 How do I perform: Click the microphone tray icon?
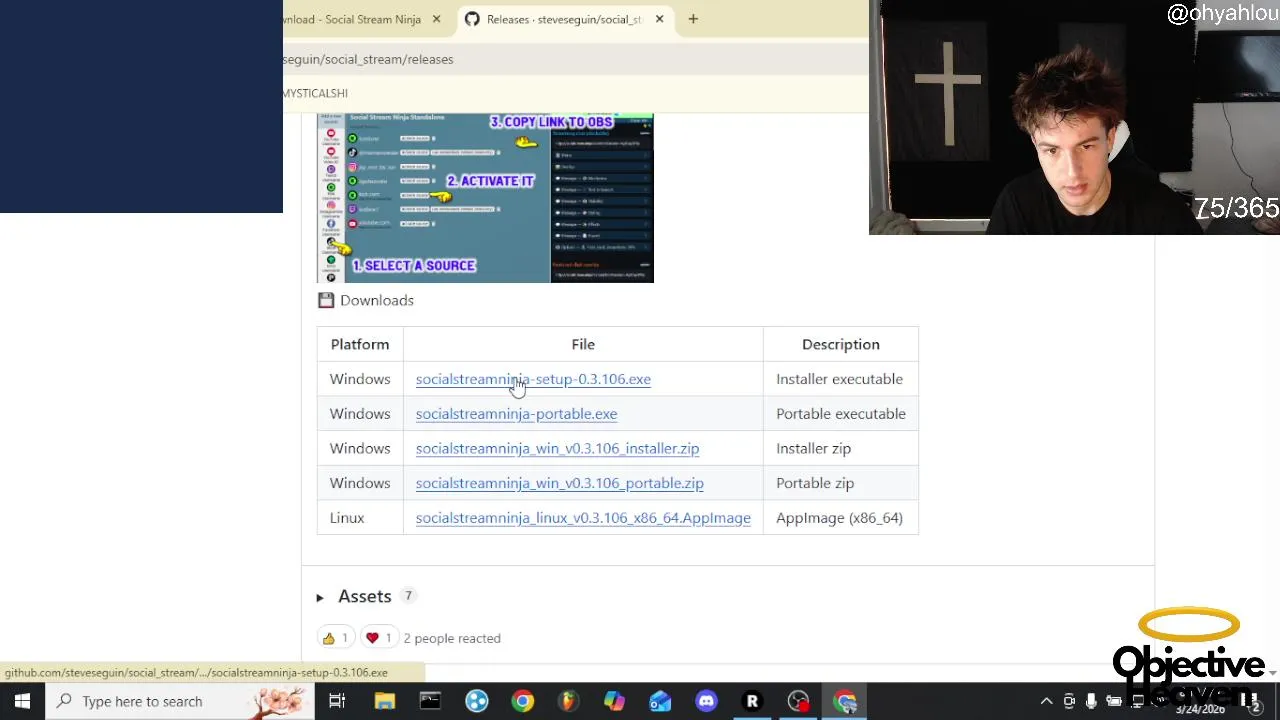pyautogui.click(x=1091, y=701)
